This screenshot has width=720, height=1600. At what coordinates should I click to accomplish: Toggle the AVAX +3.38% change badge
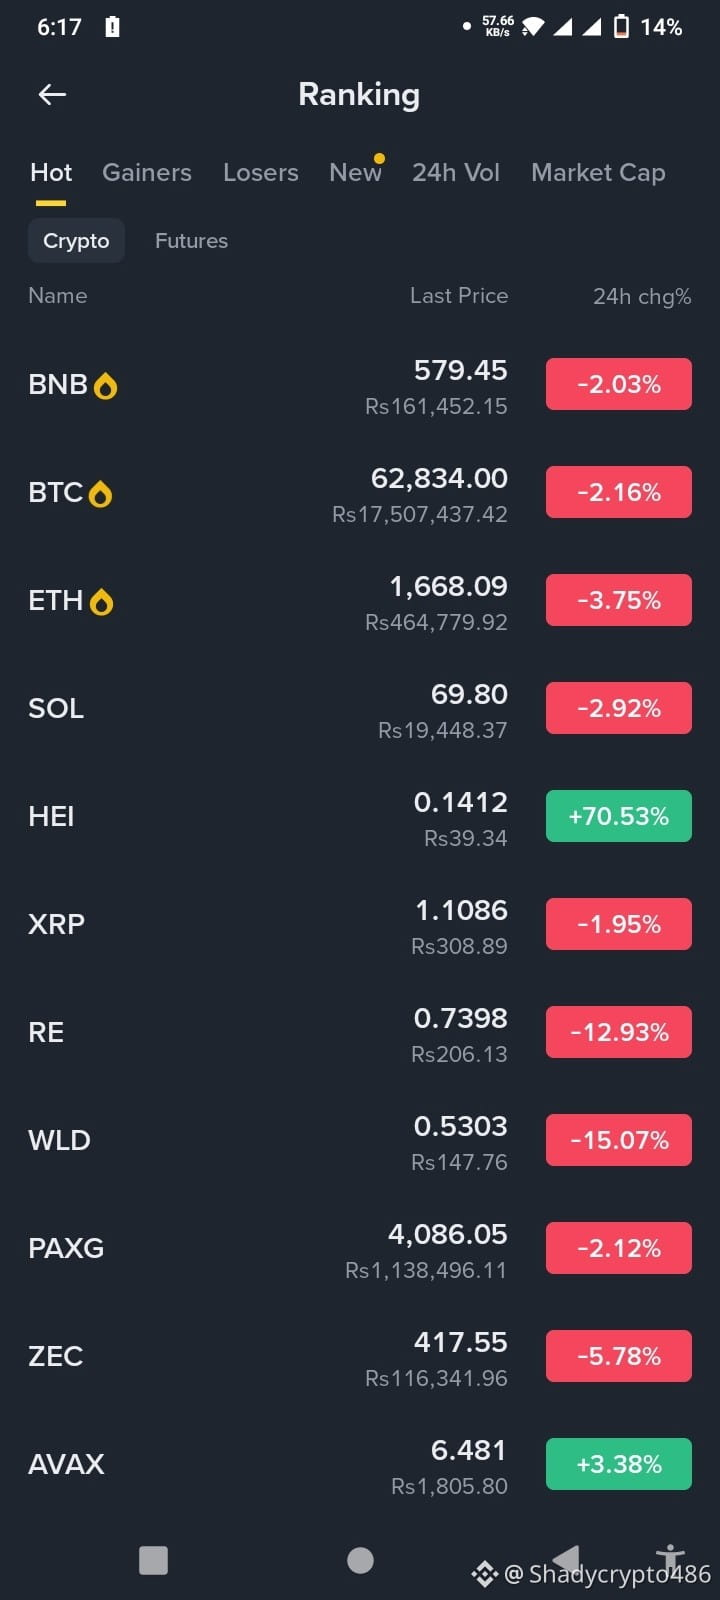click(619, 1464)
